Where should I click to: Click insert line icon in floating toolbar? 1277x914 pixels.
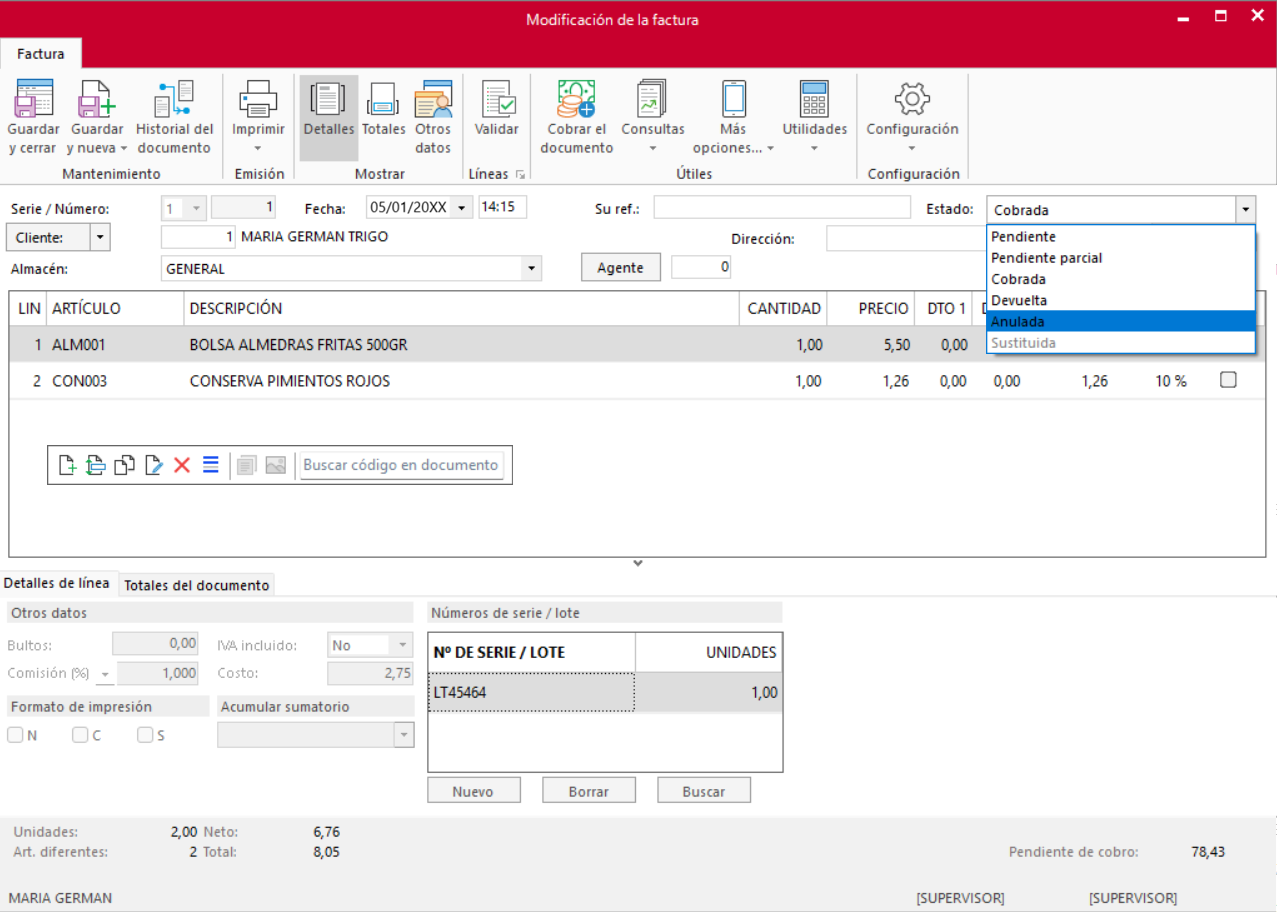95,465
